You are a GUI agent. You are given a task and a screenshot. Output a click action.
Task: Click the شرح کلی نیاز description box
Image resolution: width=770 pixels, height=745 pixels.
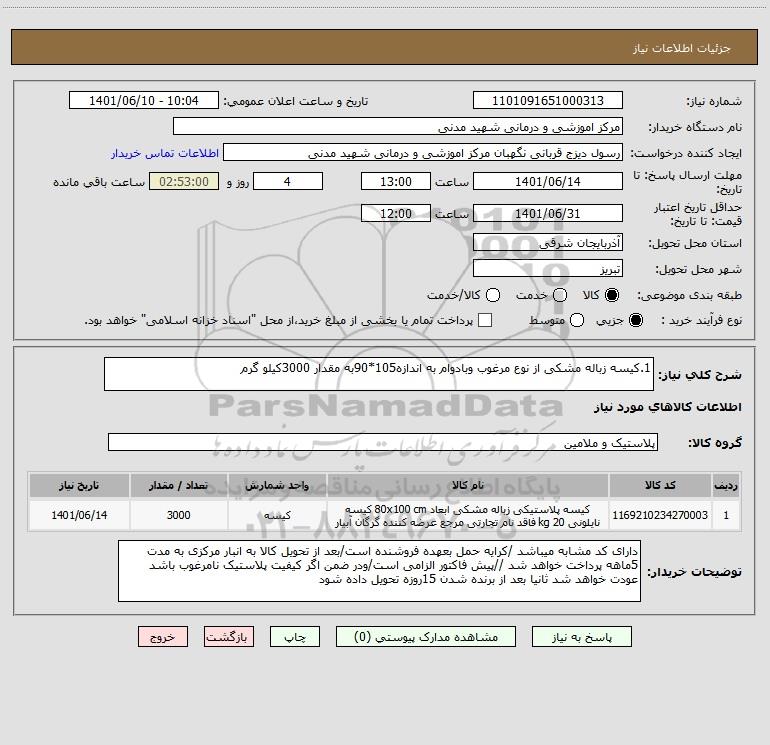(379, 374)
